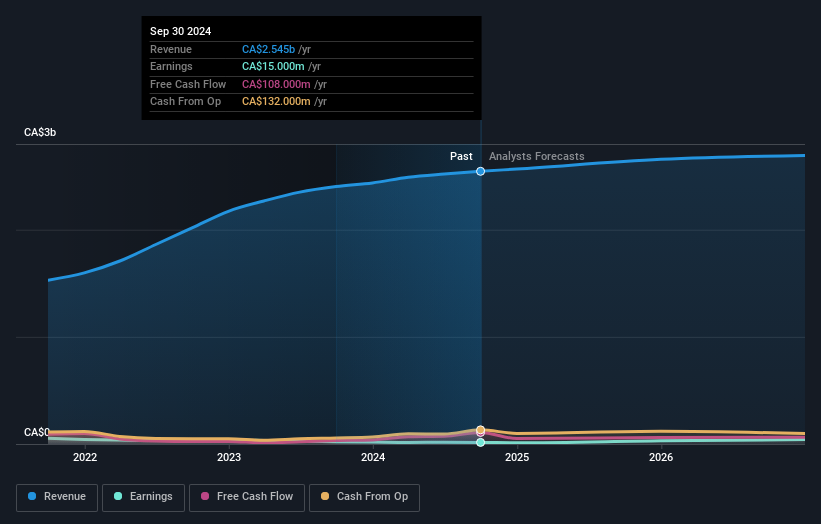Toggle the Earnings legend series
This screenshot has height=524, width=821.
[143, 497]
